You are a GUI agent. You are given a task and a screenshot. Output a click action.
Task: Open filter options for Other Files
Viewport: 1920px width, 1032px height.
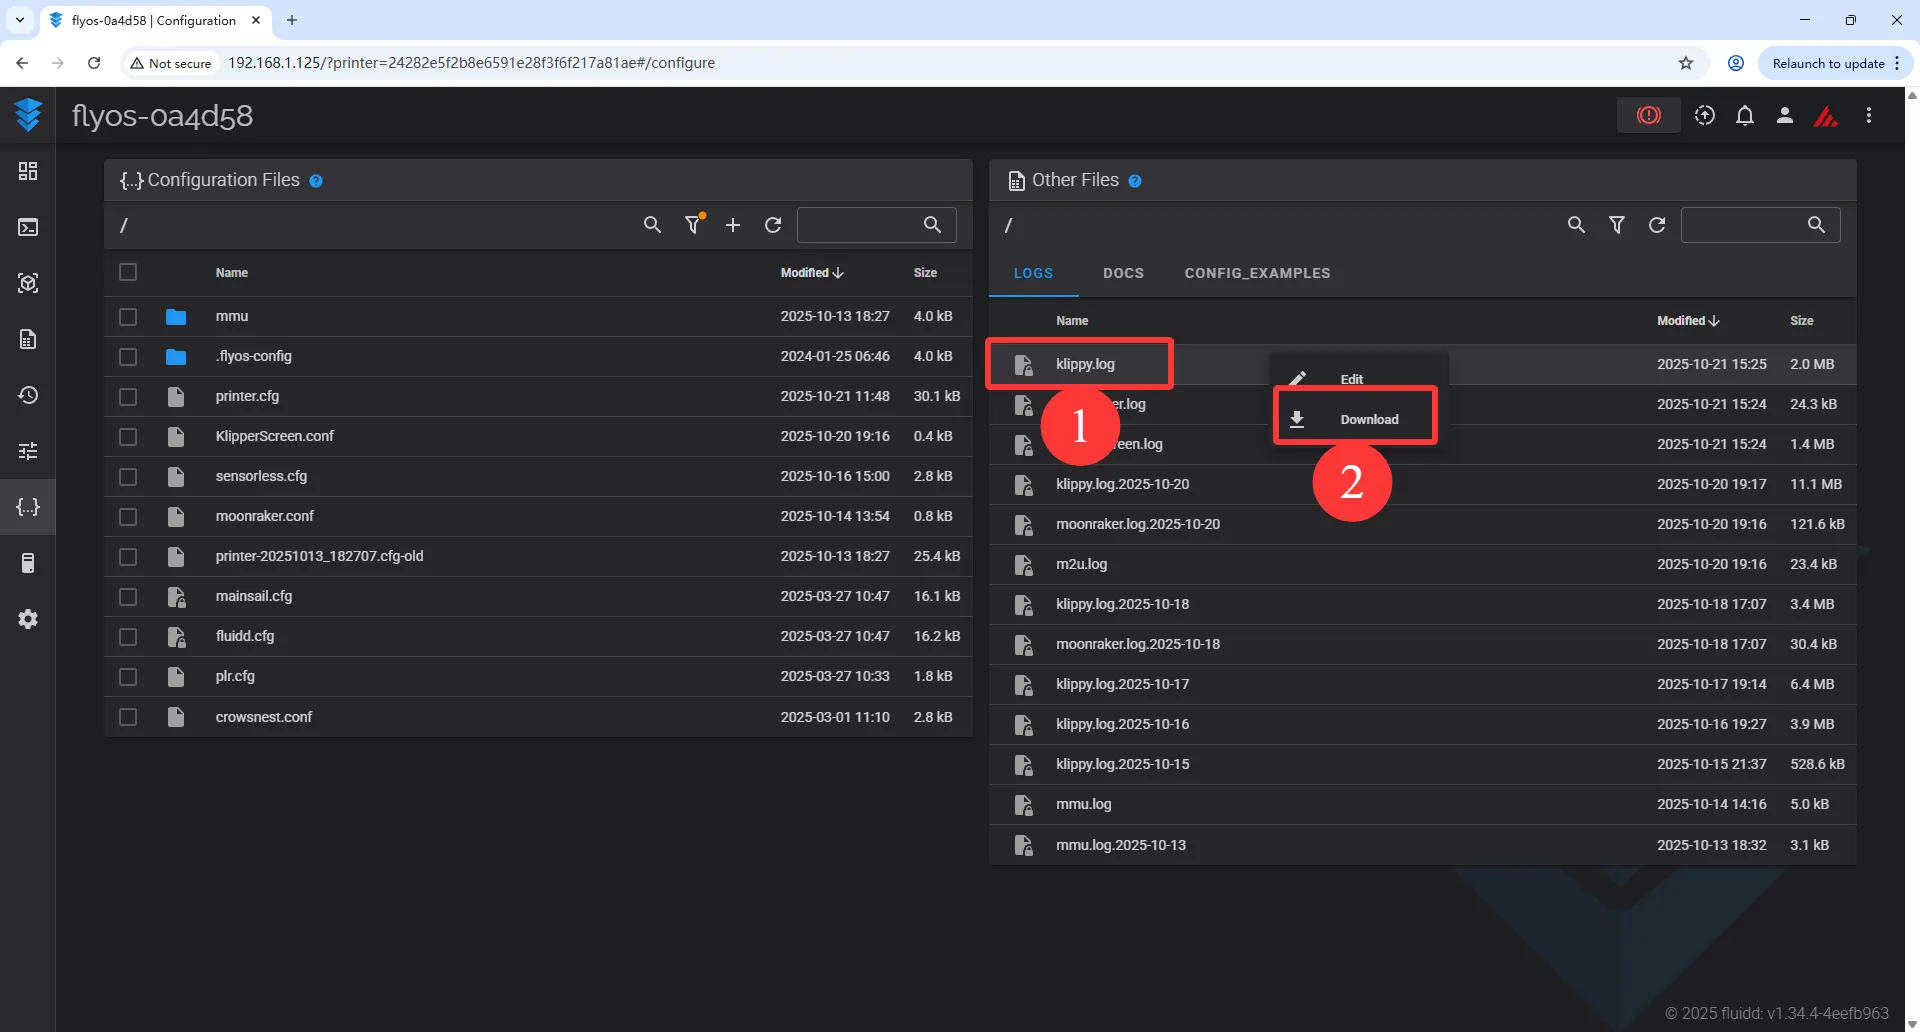point(1616,225)
